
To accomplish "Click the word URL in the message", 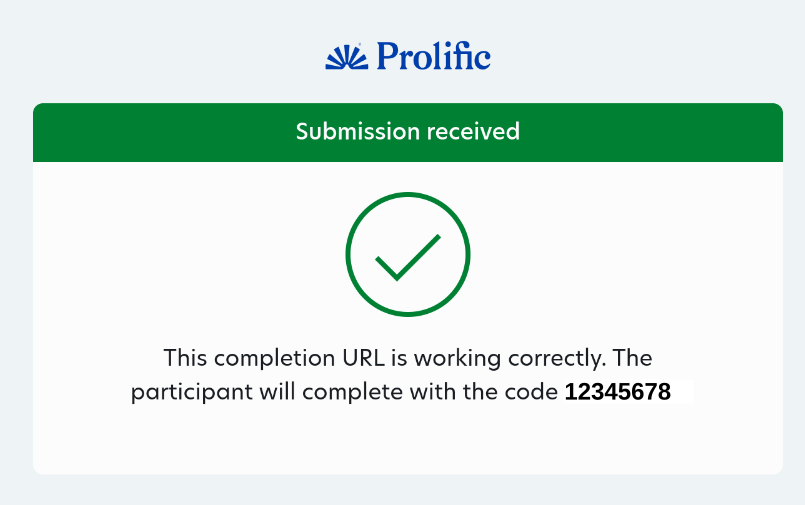I will 363,358.
